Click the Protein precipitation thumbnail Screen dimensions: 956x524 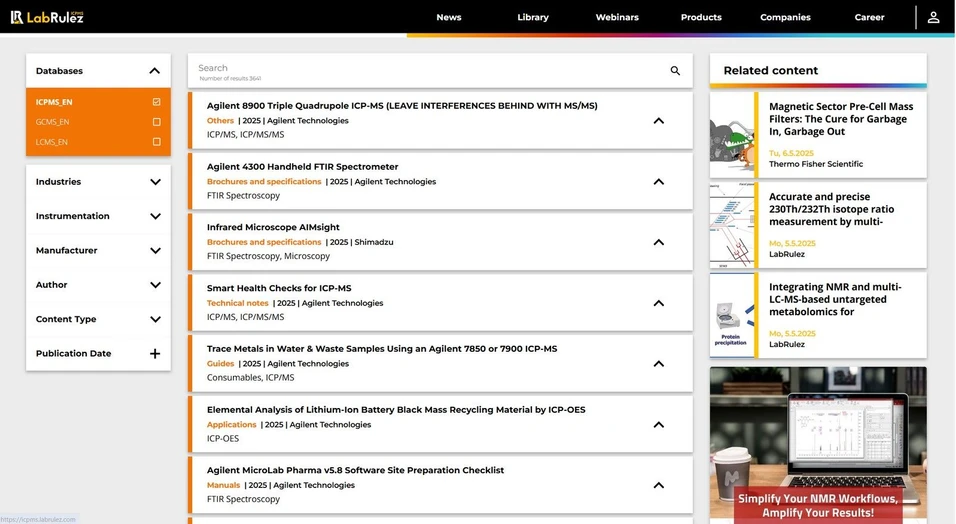(x=732, y=315)
